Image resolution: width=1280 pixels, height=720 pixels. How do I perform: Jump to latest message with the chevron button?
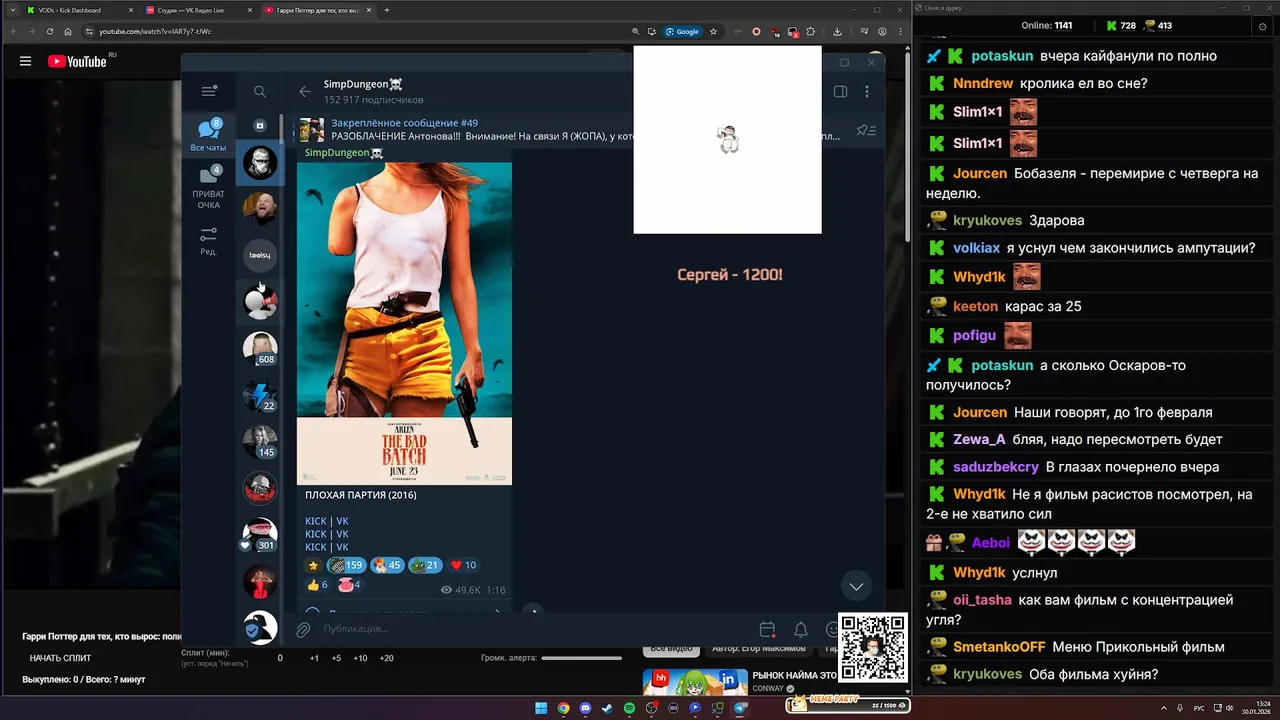pyautogui.click(x=856, y=586)
